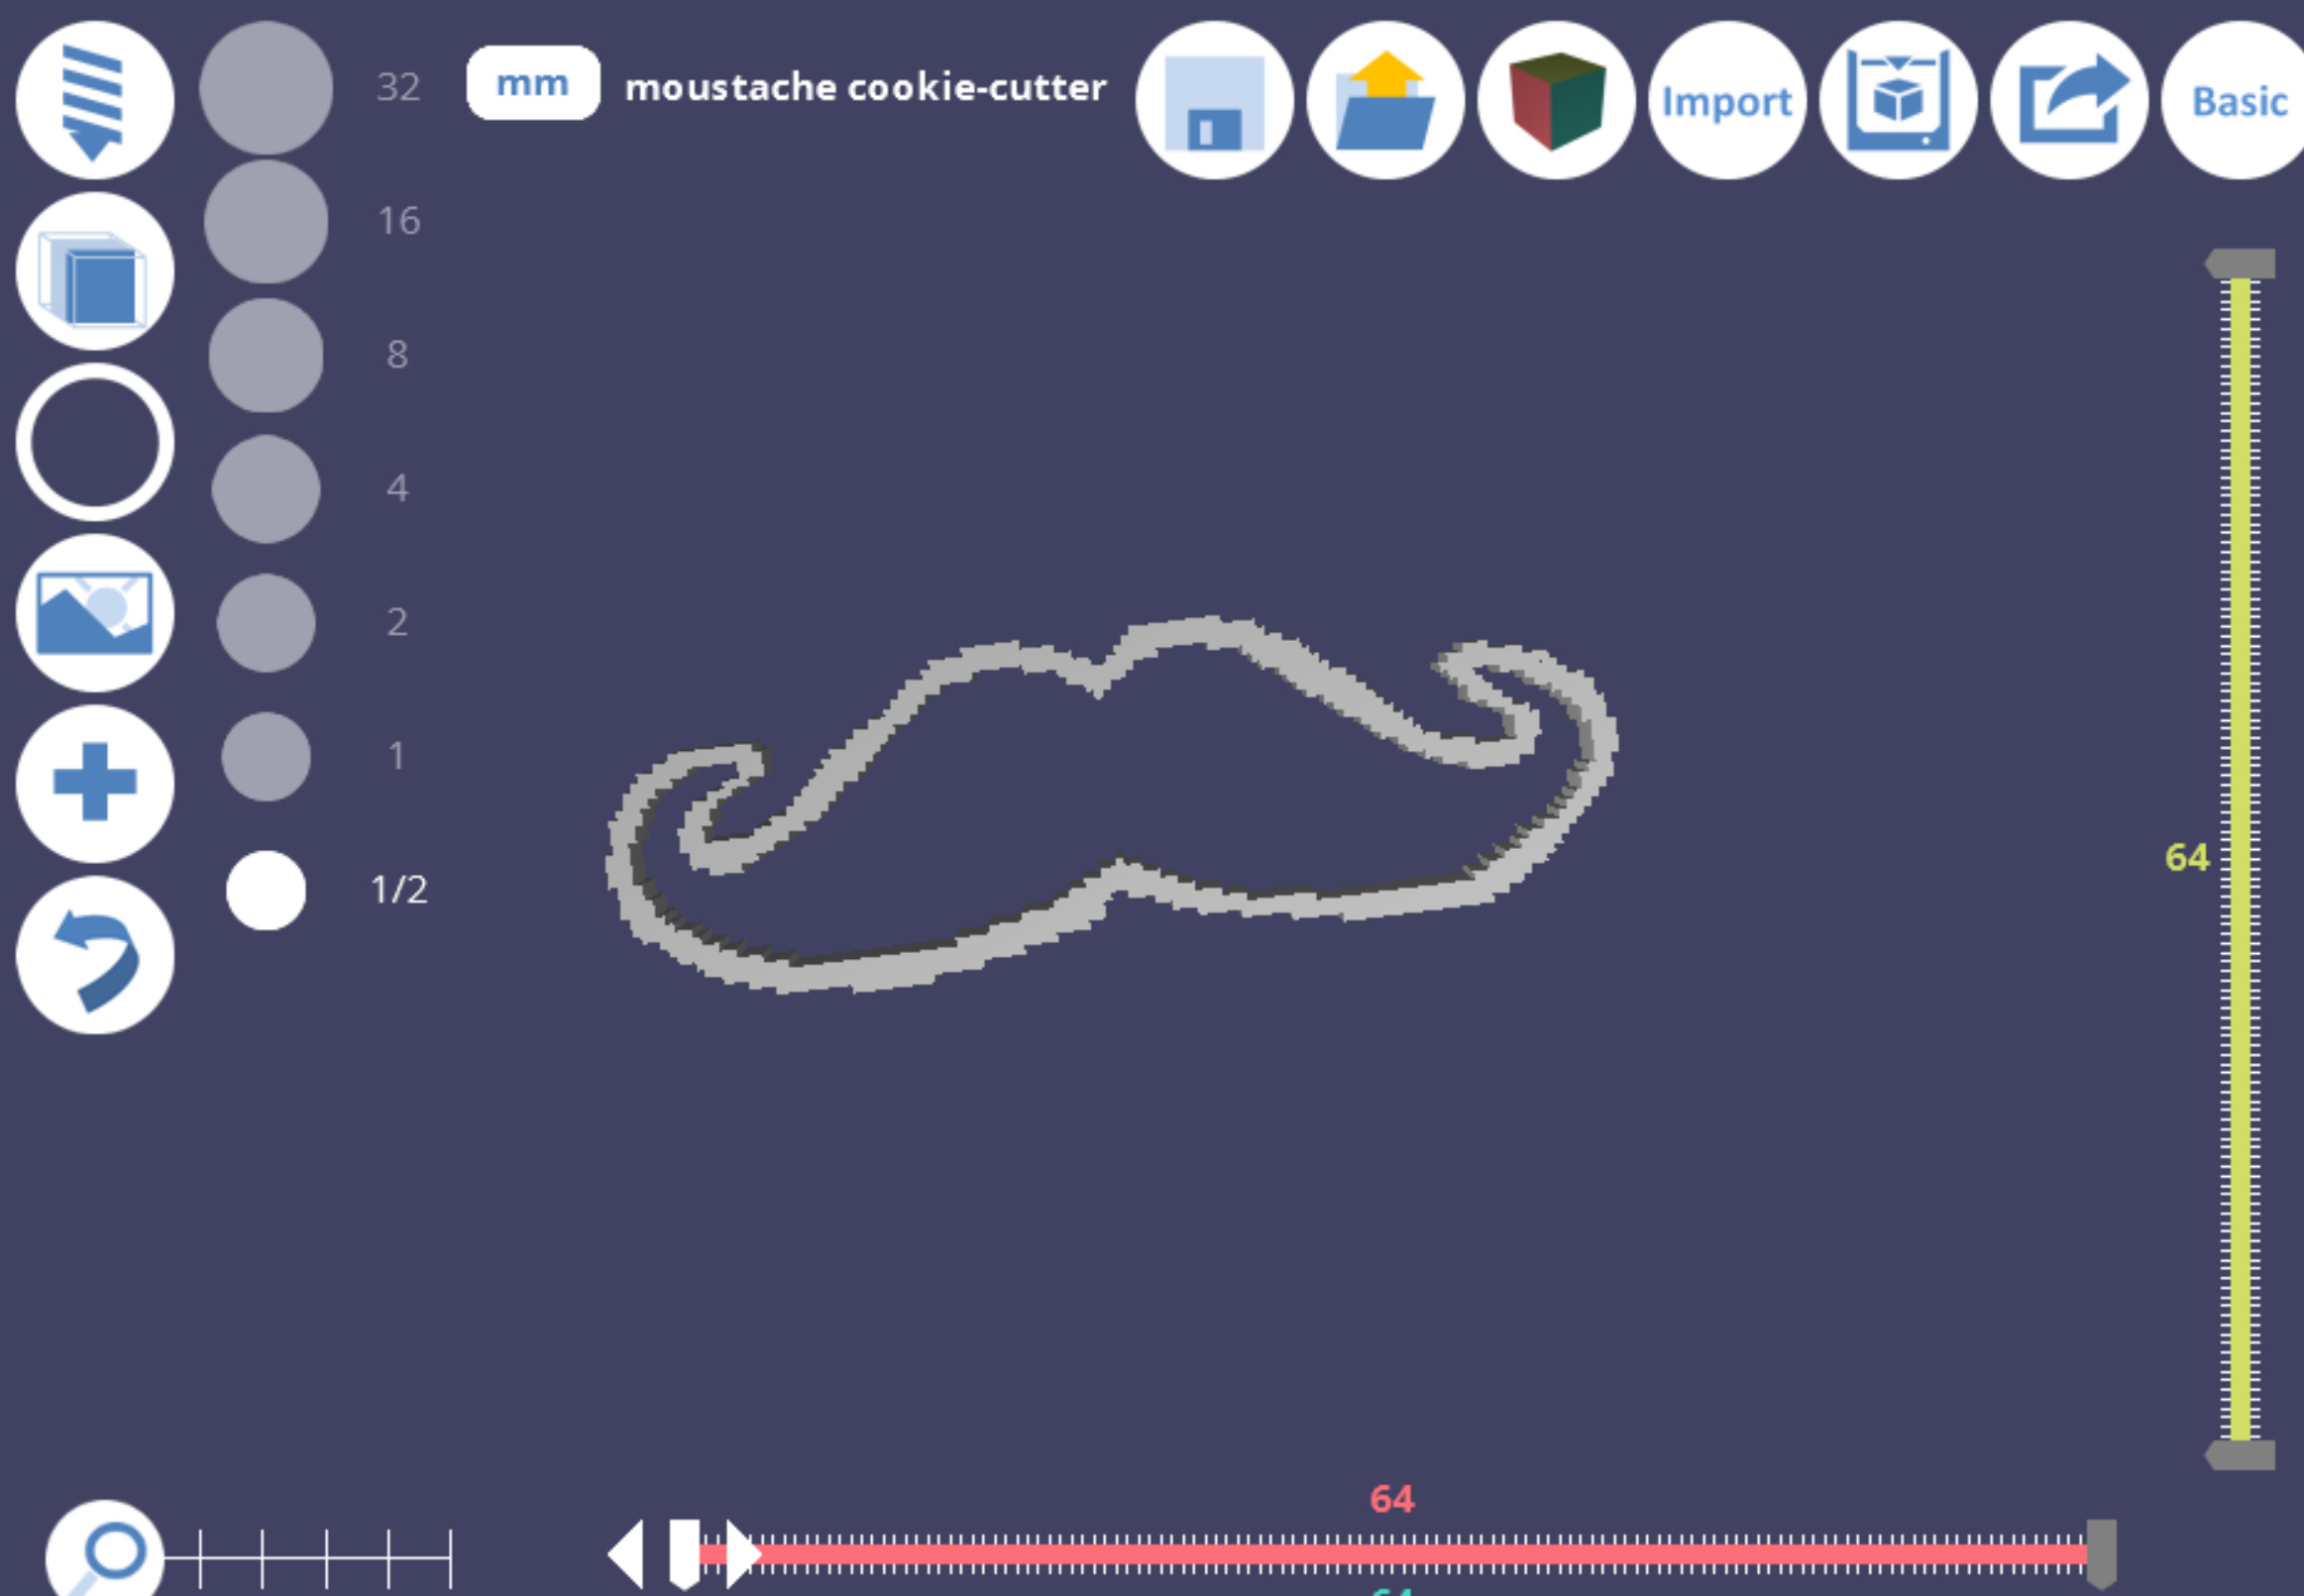Click the moustache cookie-cutter title
Image resolution: width=2304 pixels, height=1596 pixels.
[x=865, y=87]
